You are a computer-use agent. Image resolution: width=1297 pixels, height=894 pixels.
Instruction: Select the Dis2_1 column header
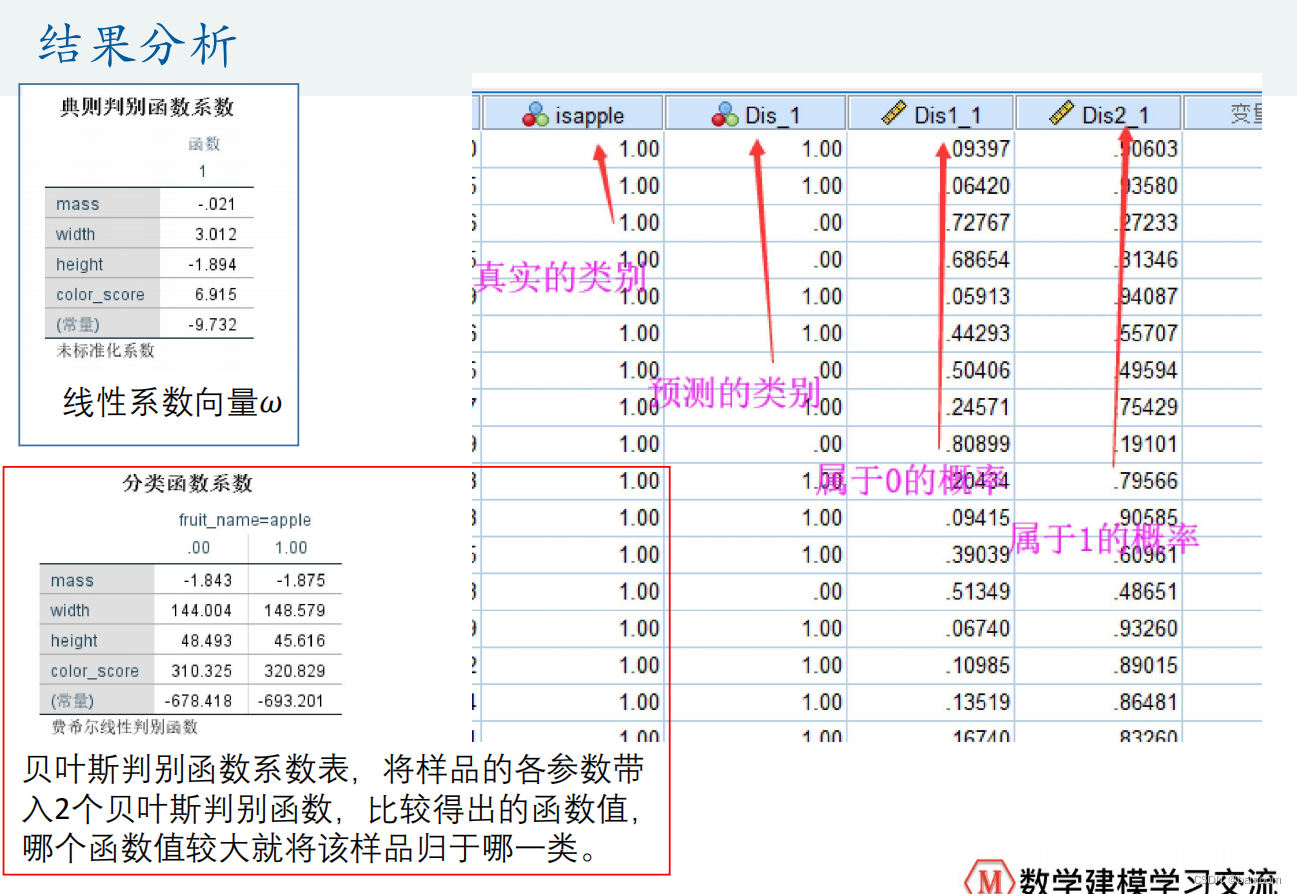click(1099, 113)
